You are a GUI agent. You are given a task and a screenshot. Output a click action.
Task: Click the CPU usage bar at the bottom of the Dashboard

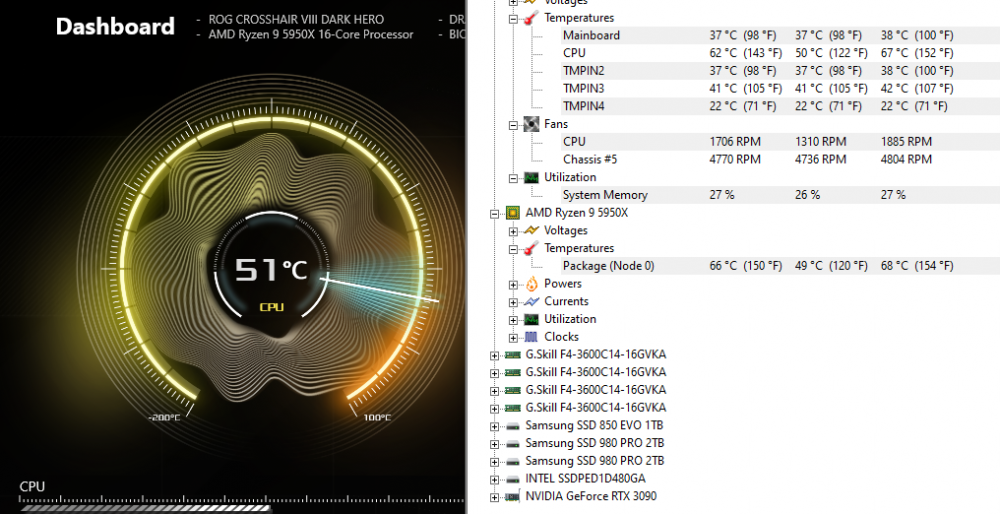point(147,509)
